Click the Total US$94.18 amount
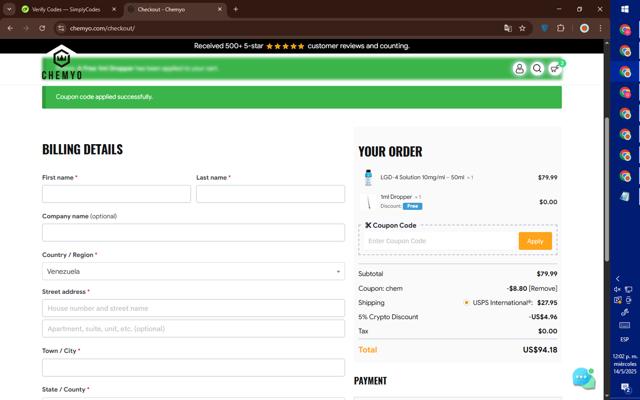The image size is (640, 400). pos(540,350)
